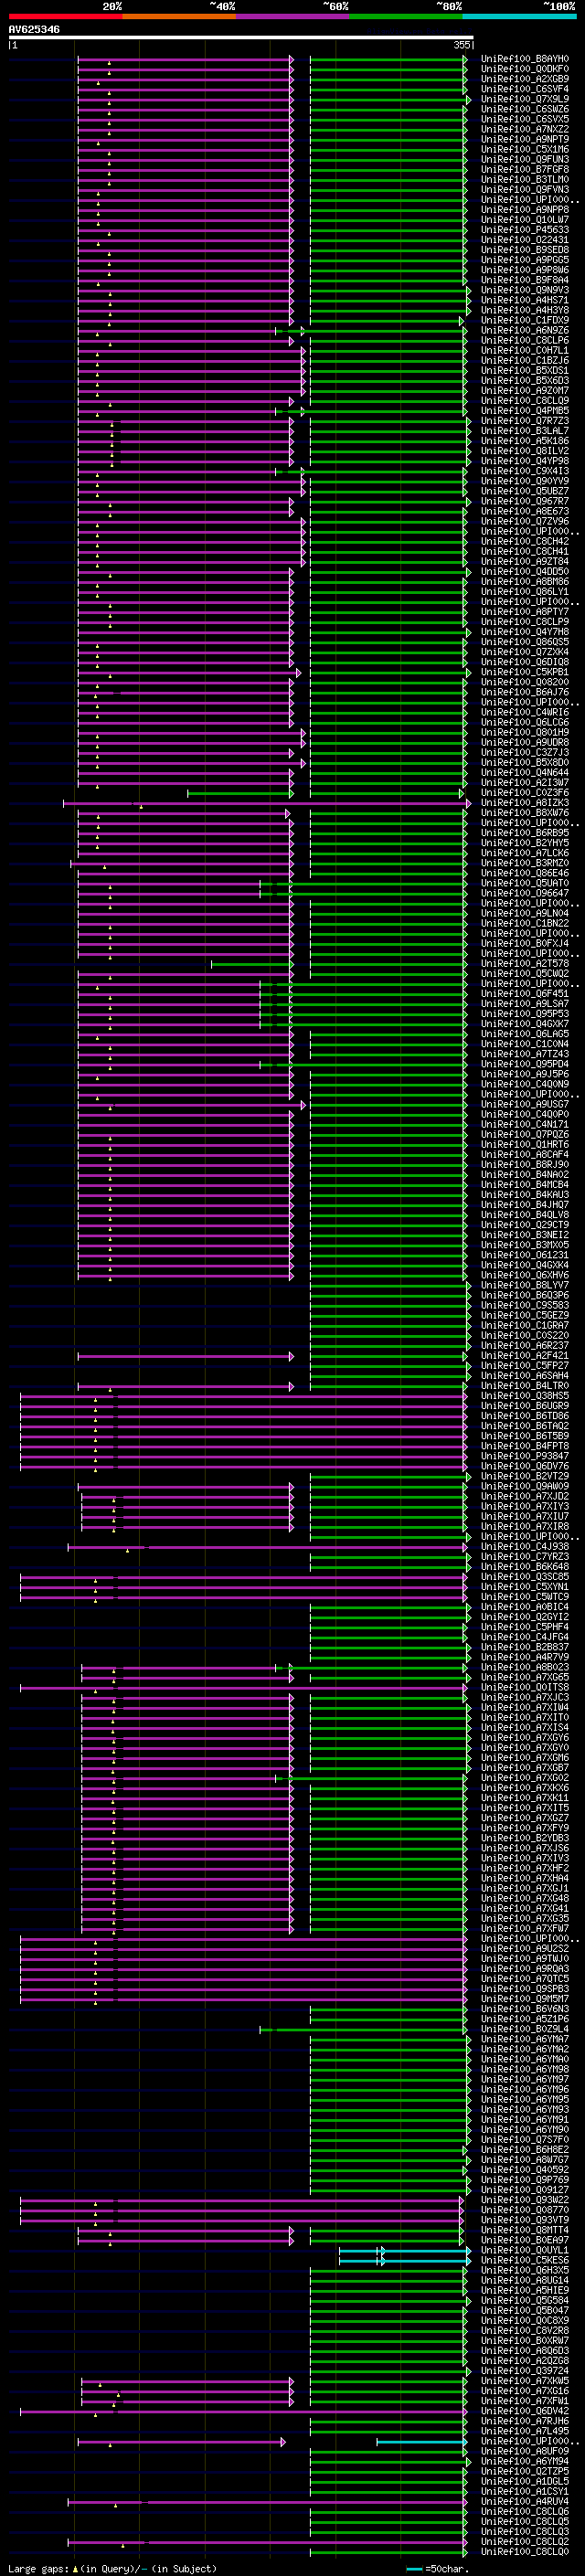Click the cyan ~100% identity legend band
This screenshot has height=2576, width=585.
point(519,16)
